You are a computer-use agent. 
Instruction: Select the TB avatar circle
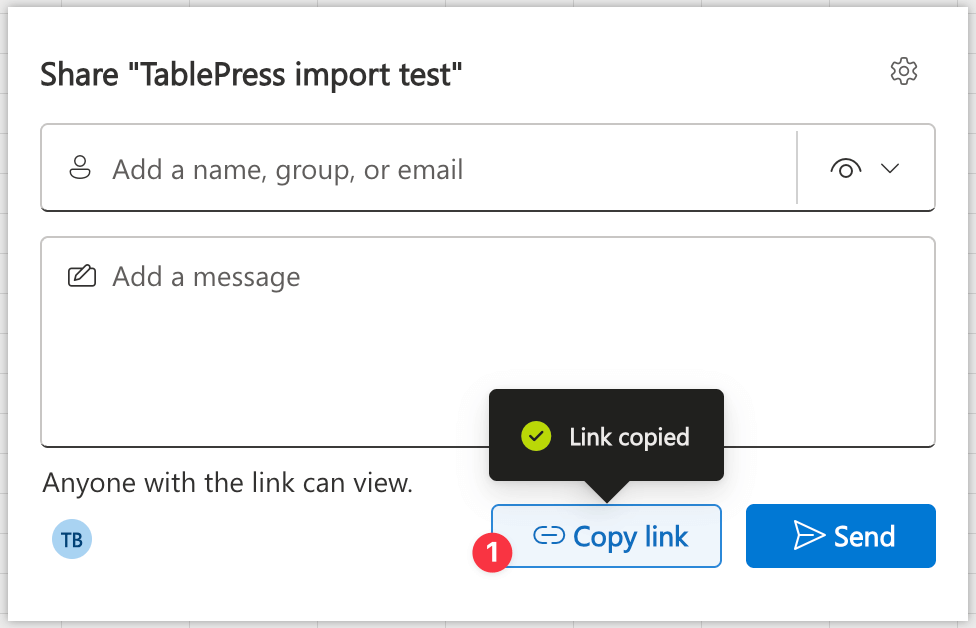click(x=71, y=538)
